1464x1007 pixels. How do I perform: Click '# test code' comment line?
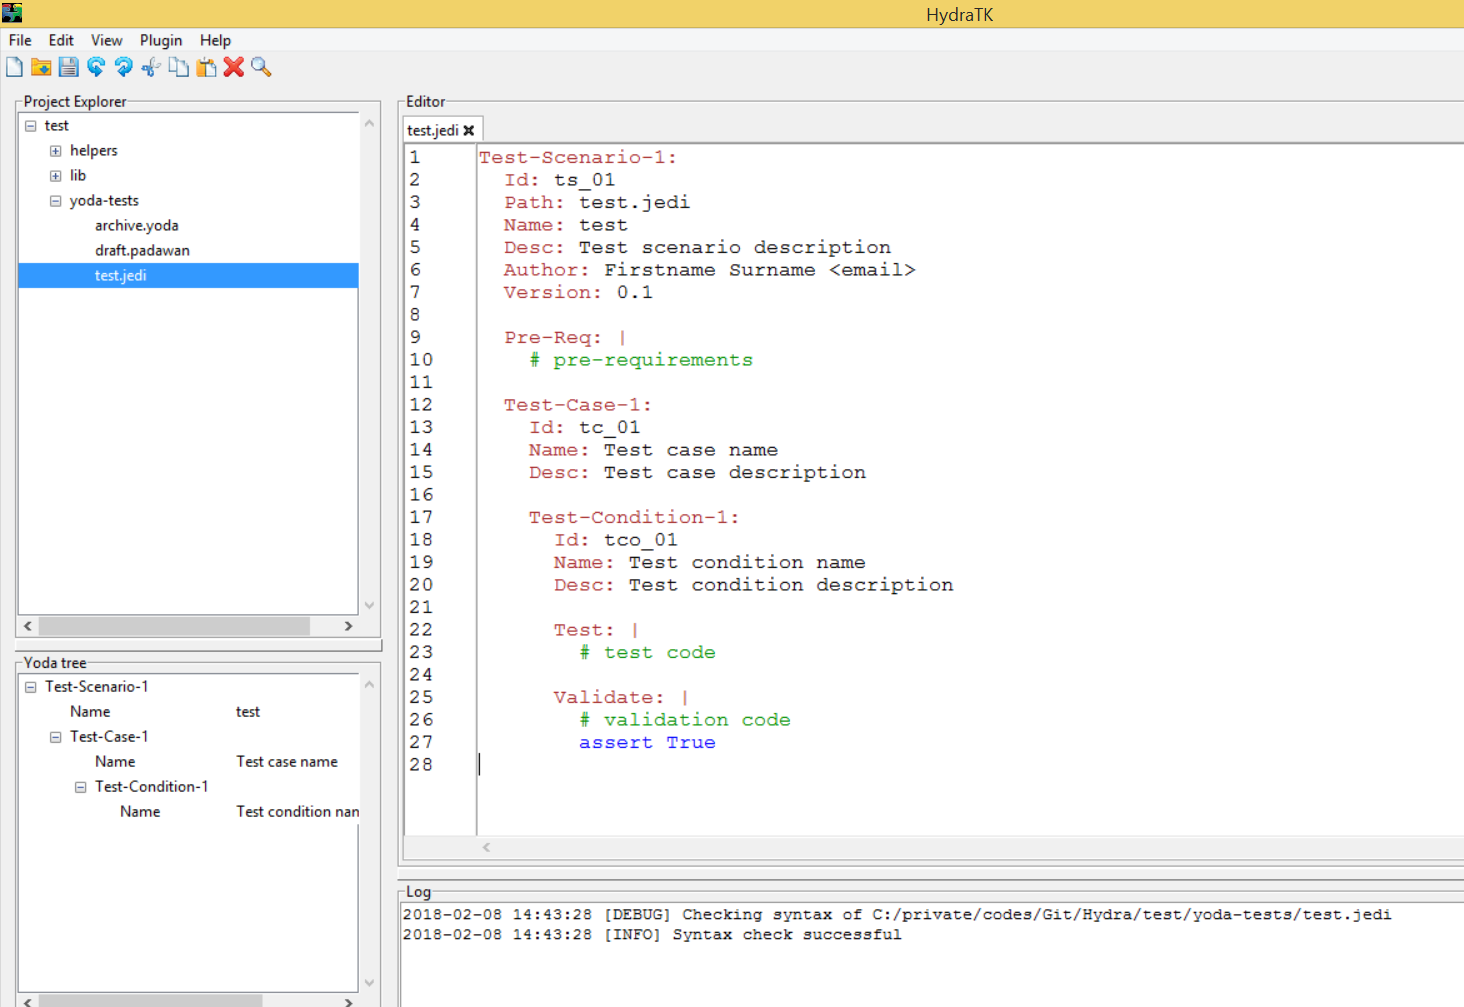pyautogui.click(x=648, y=652)
